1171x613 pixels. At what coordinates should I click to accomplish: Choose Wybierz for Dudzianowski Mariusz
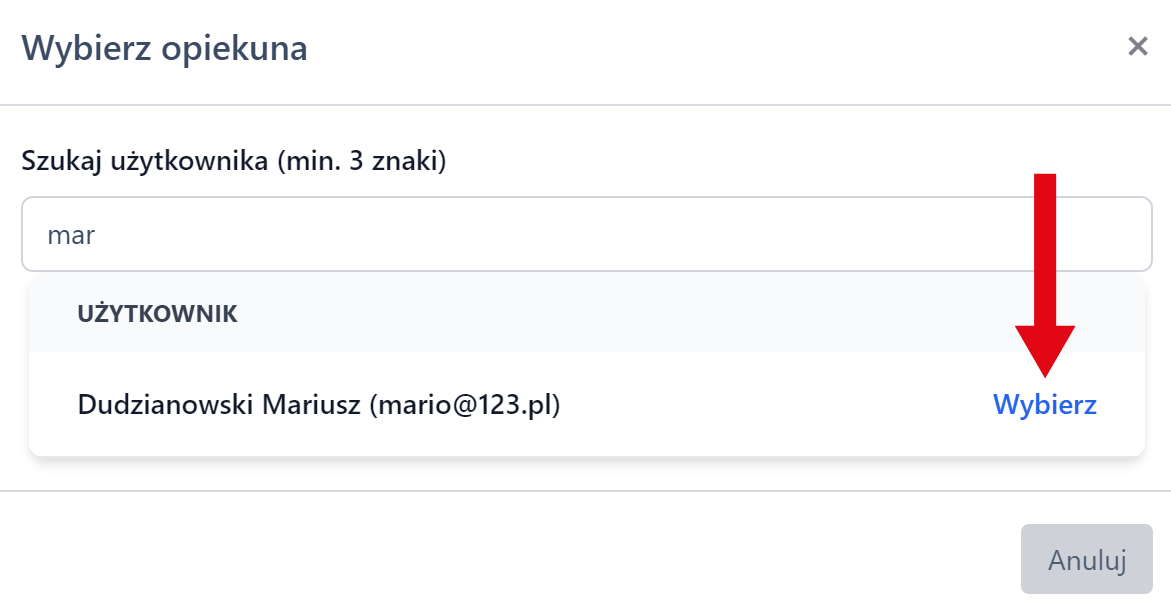(1044, 405)
